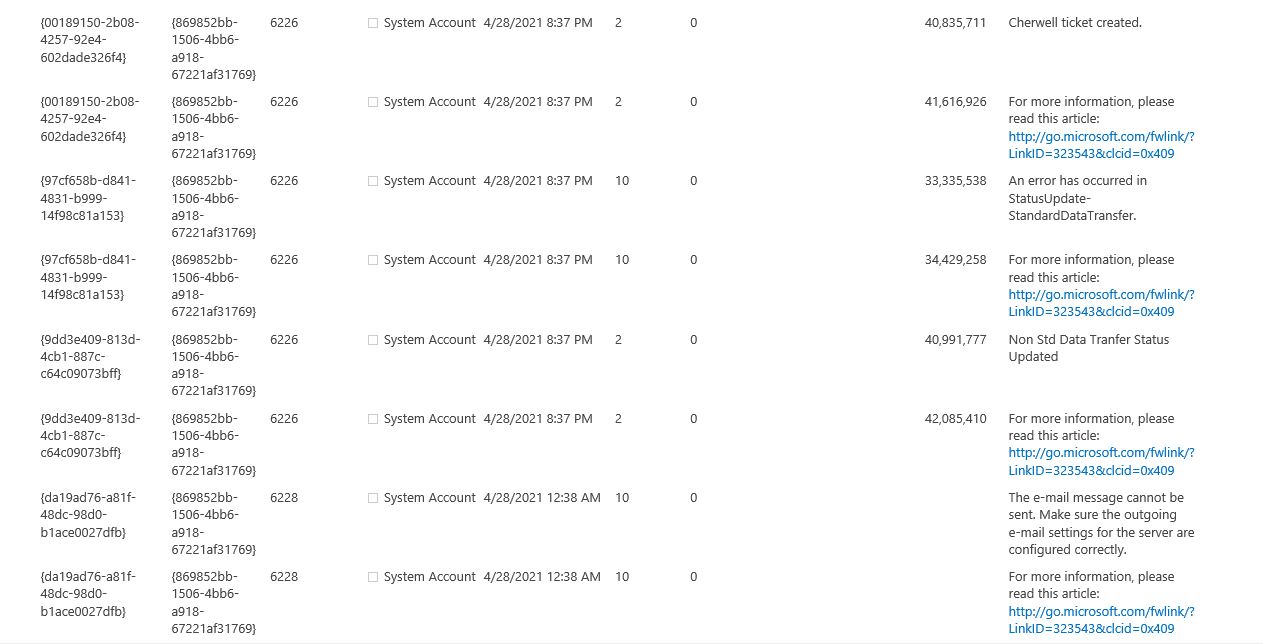Click the 'Cherwell ticket created.' description text
Screen dimensions: 1263x644
click(1075, 22)
